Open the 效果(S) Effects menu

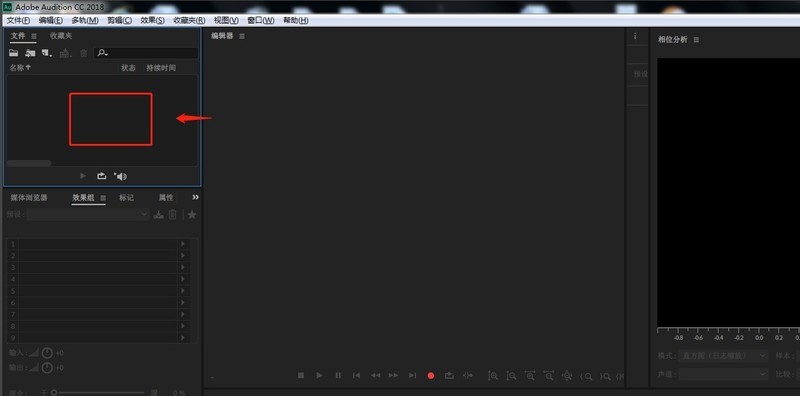tap(153, 20)
